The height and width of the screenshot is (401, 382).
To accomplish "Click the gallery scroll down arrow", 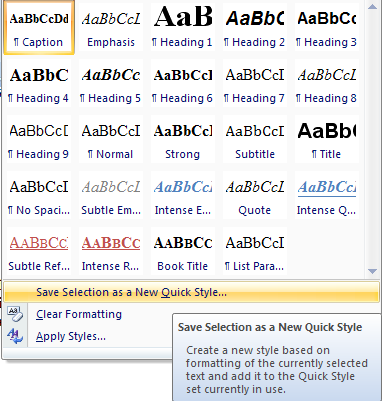I will pyautogui.click(x=373, y=272).
